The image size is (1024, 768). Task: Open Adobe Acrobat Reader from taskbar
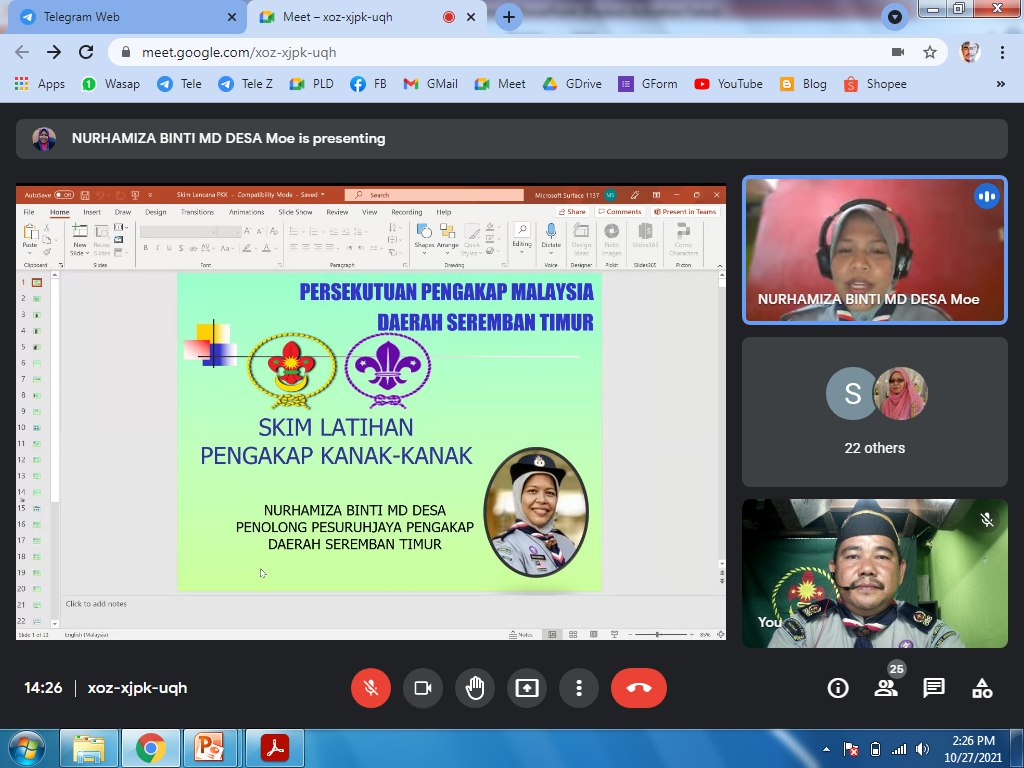coord(275,748)
